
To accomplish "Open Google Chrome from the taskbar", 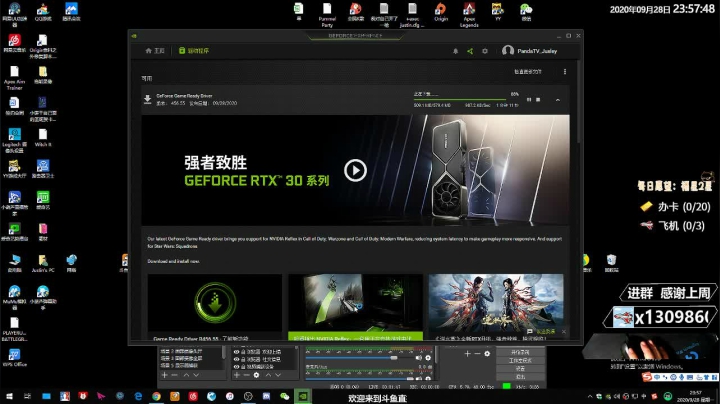I will coord(156,396).
